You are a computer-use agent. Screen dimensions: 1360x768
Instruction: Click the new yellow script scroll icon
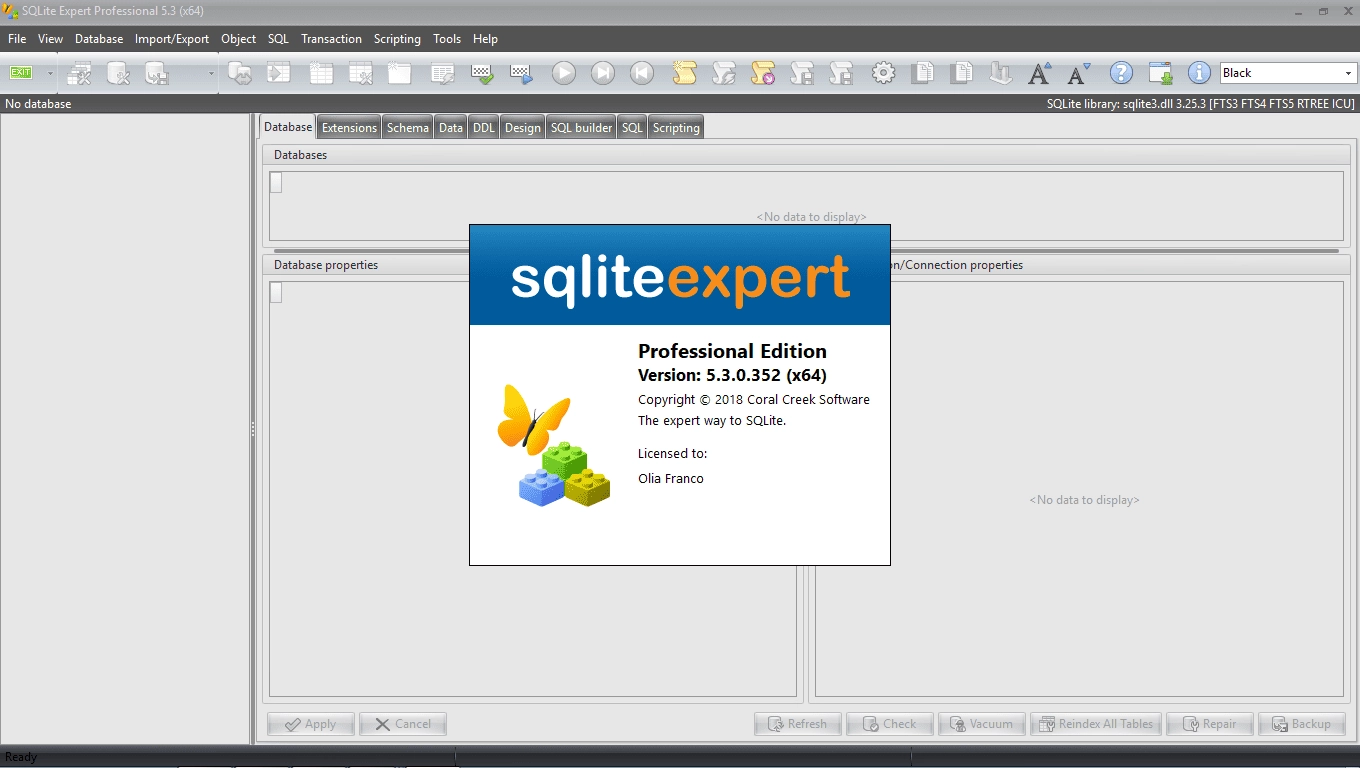(x=684, y=73)
